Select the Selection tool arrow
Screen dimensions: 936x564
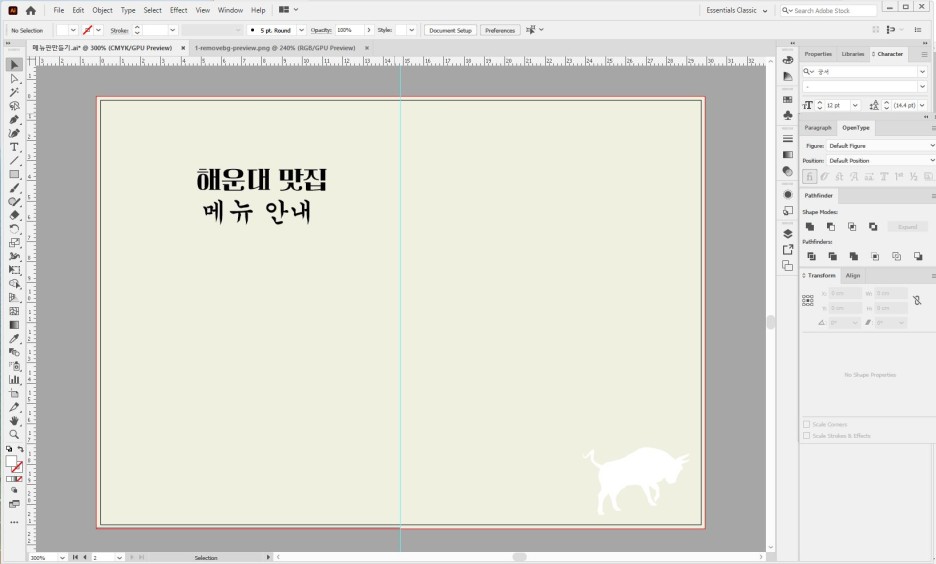[x=14, y=64]
